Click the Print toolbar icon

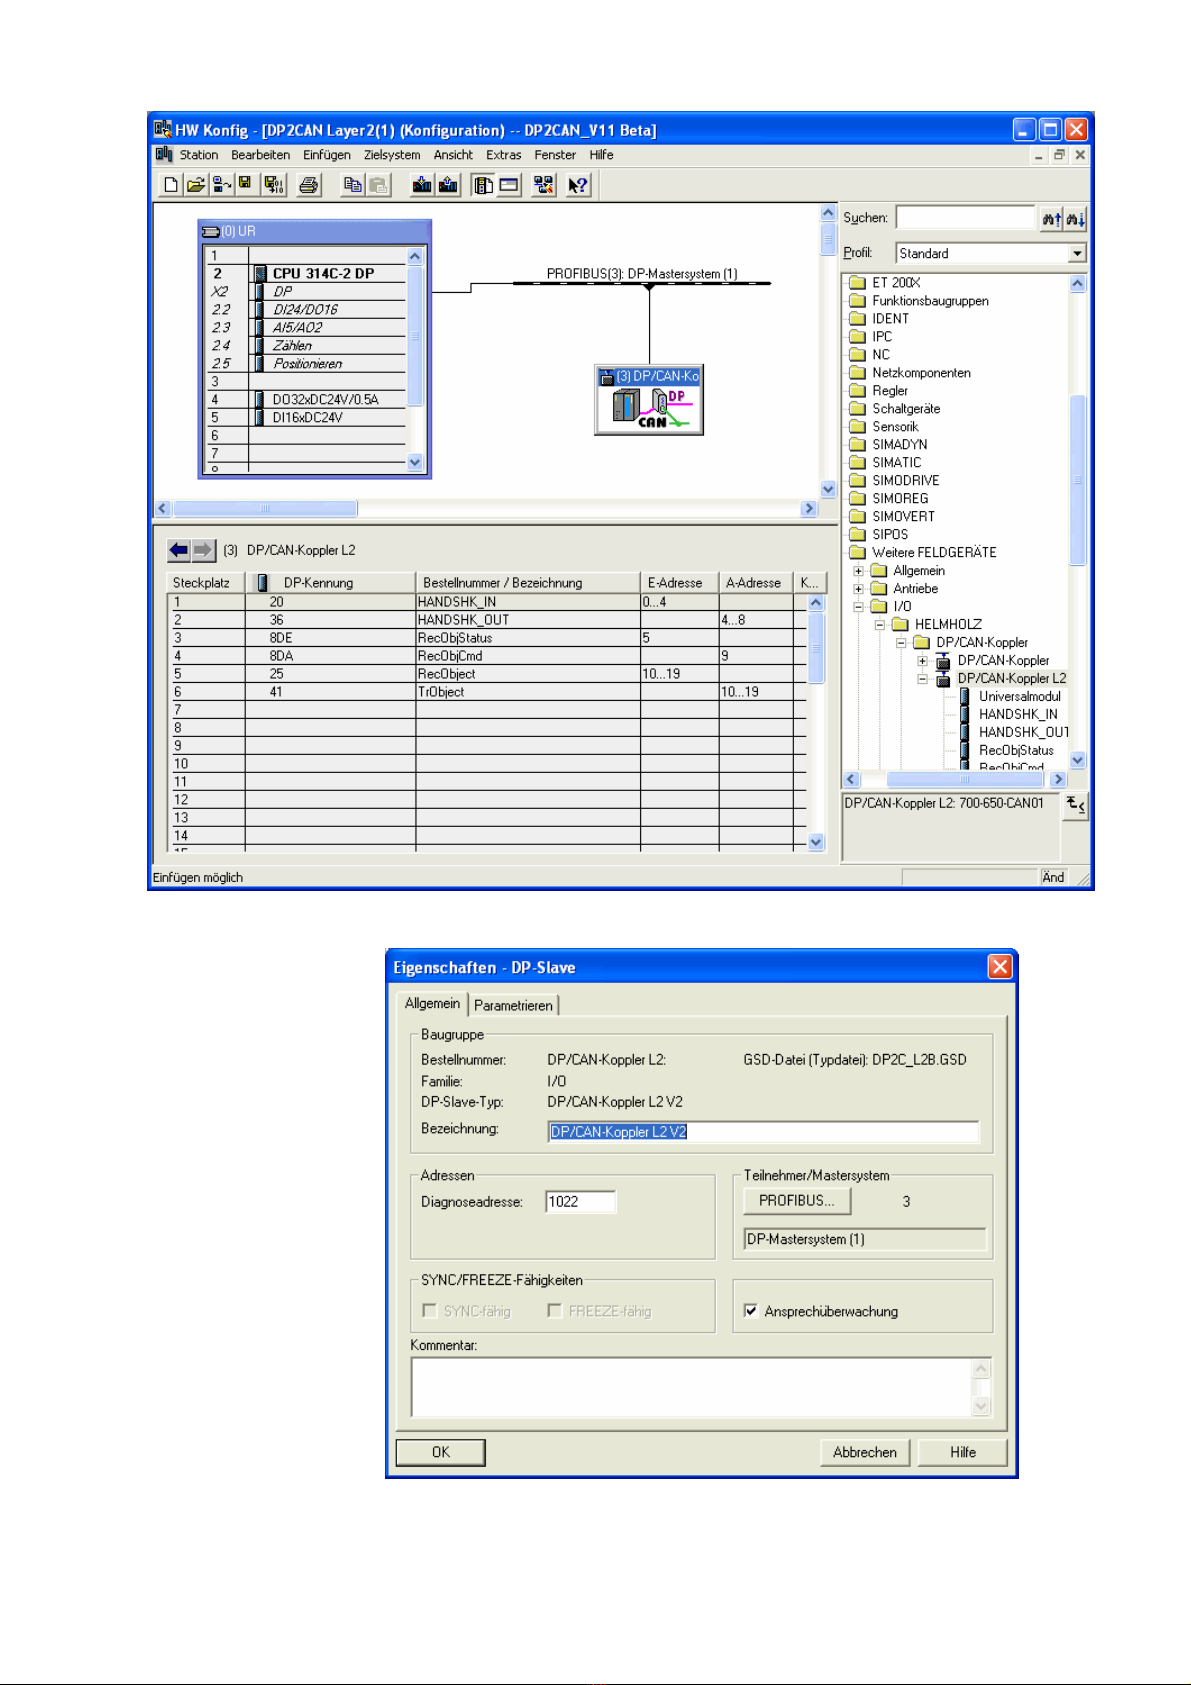pos(309,185)
